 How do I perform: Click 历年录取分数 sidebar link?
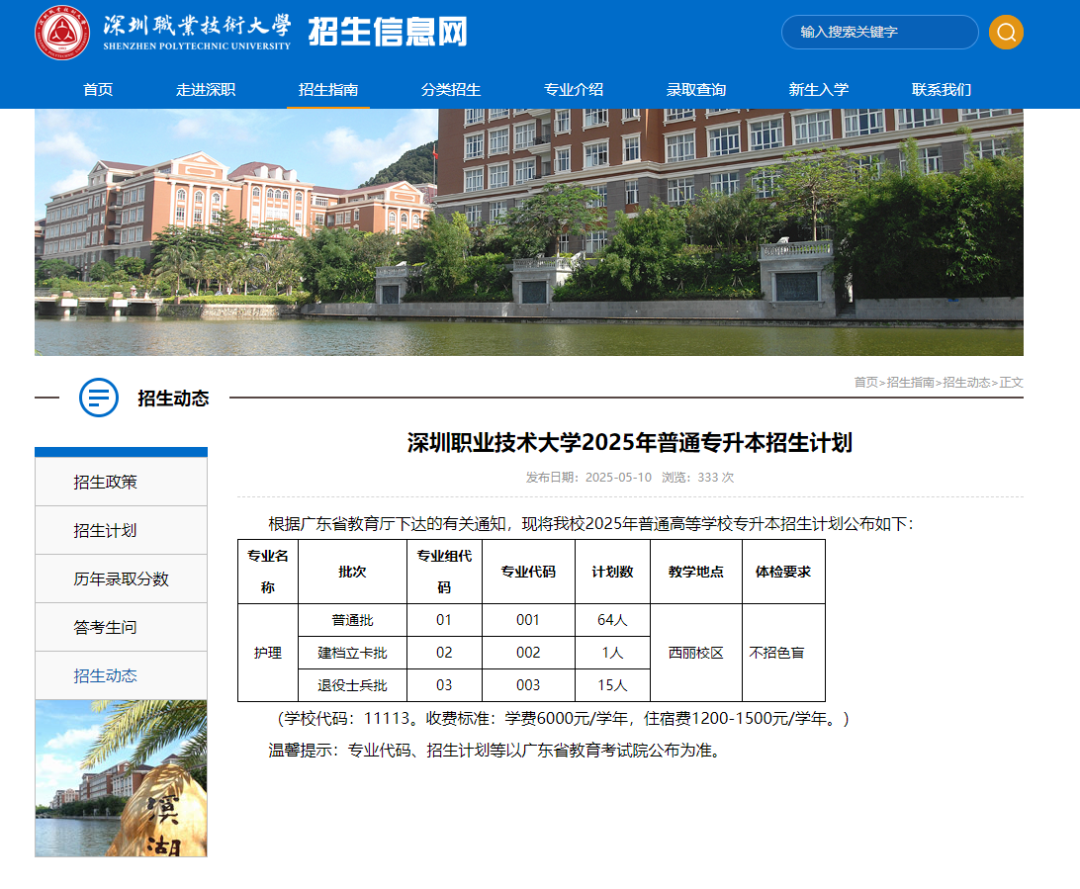click(x=121, y=579)
